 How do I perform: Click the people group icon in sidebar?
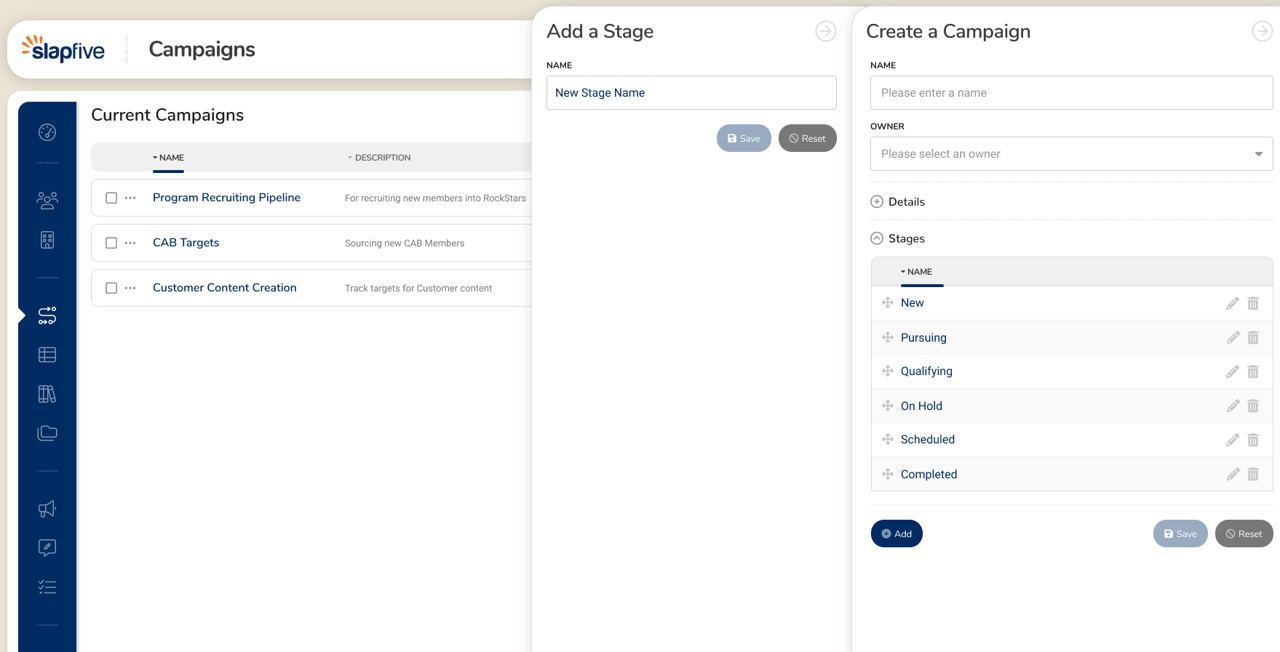click(x=47, y=200)
